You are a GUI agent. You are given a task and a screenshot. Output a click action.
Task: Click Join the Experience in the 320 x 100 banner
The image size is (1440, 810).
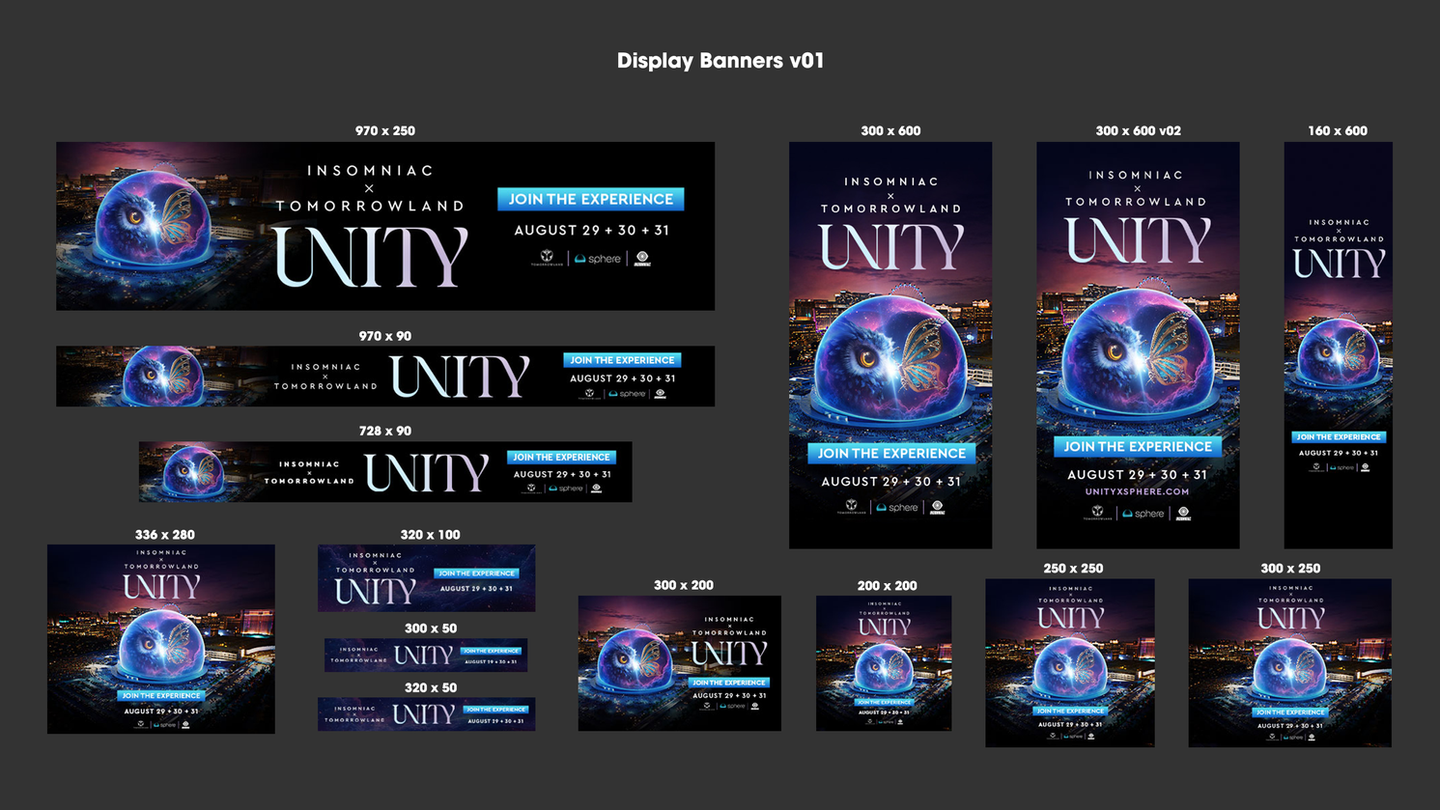[x=476, y=573]
